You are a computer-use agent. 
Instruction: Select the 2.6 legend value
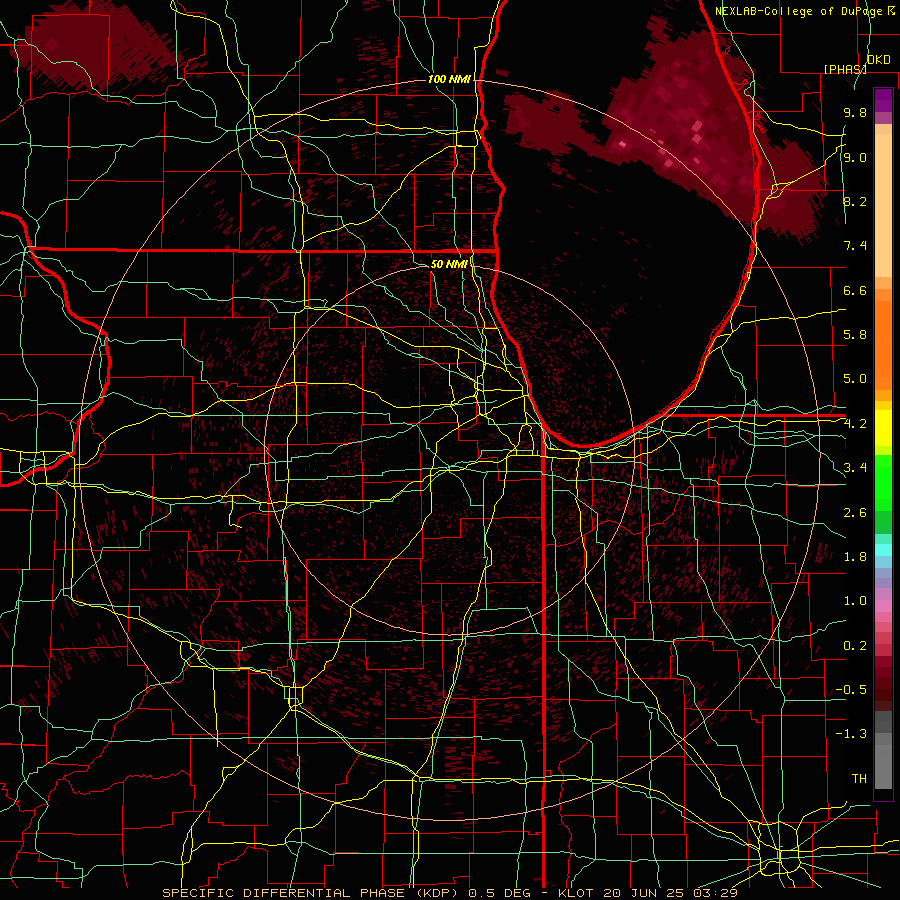tap(855, 513)
